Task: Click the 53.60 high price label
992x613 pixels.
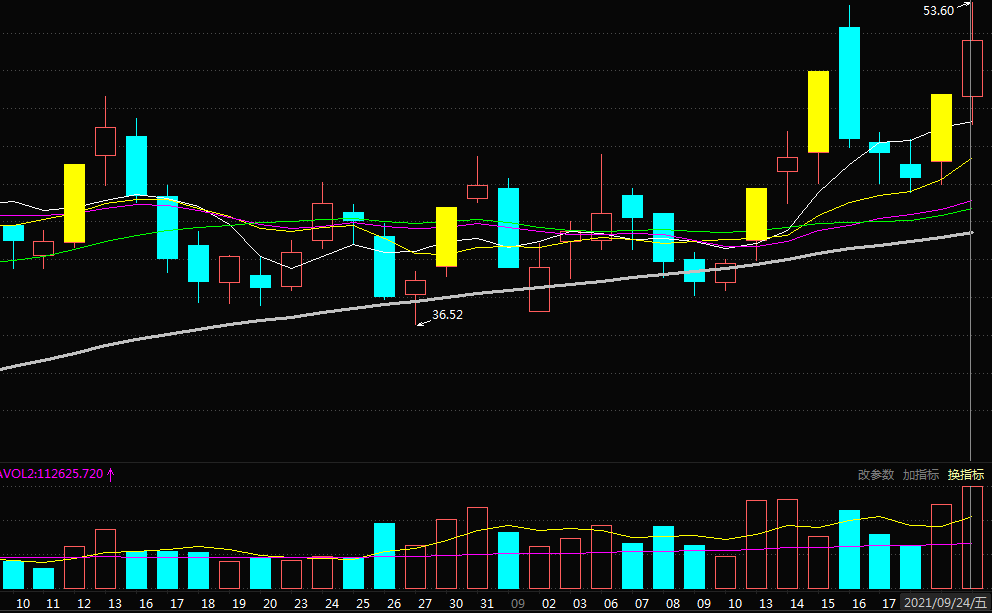Action: tap(938, 11)
